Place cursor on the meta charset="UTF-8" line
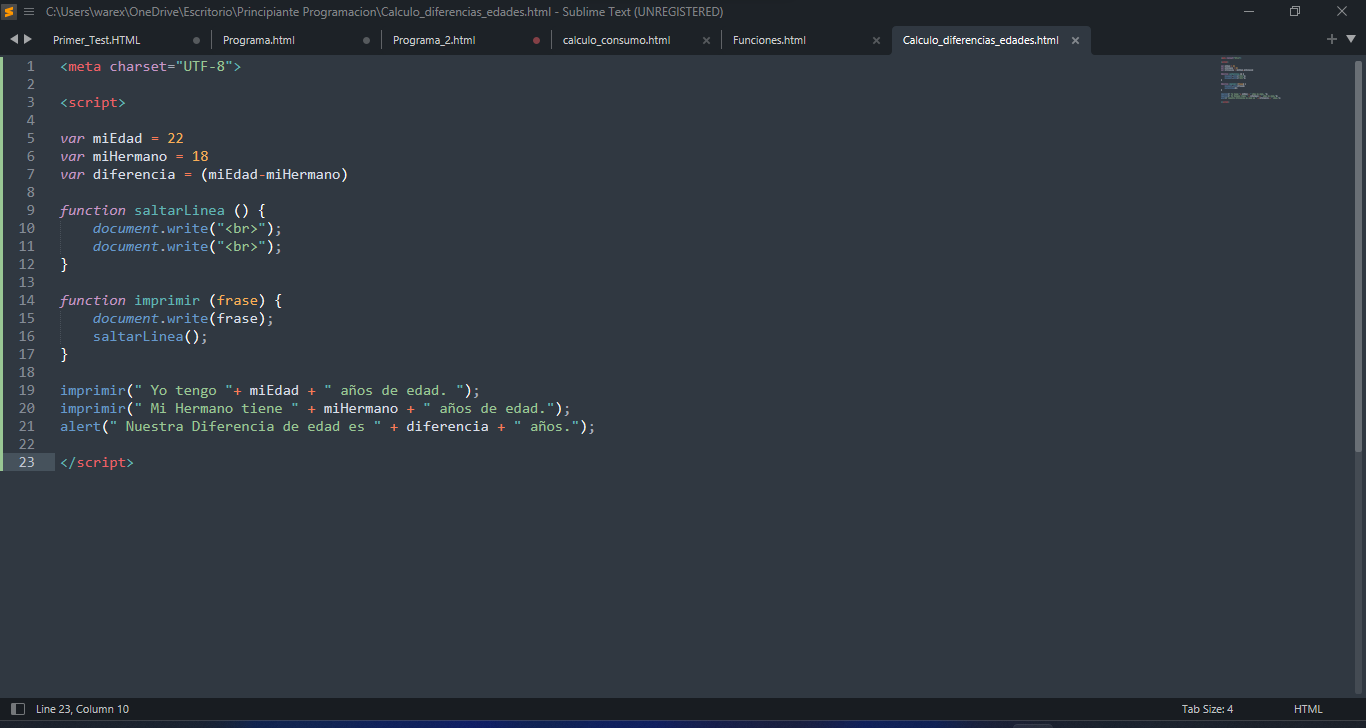1366x728 pixels. click(151, 66)
